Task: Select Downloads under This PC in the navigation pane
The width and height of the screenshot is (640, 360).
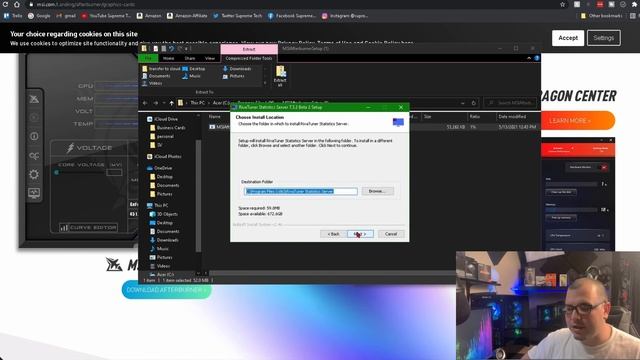Action: [164, 240]
